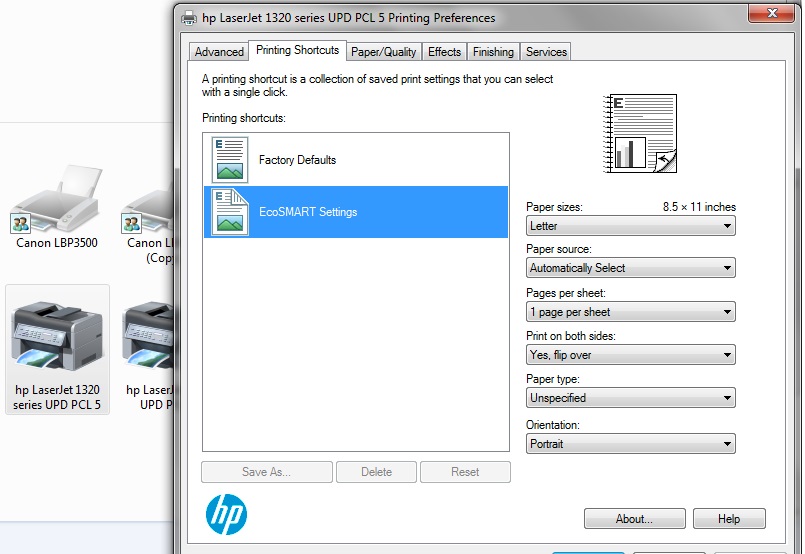Click the Help button
The height and width of the screenshot is (554, 805).
pyautogui.click(x=729, y=519)
